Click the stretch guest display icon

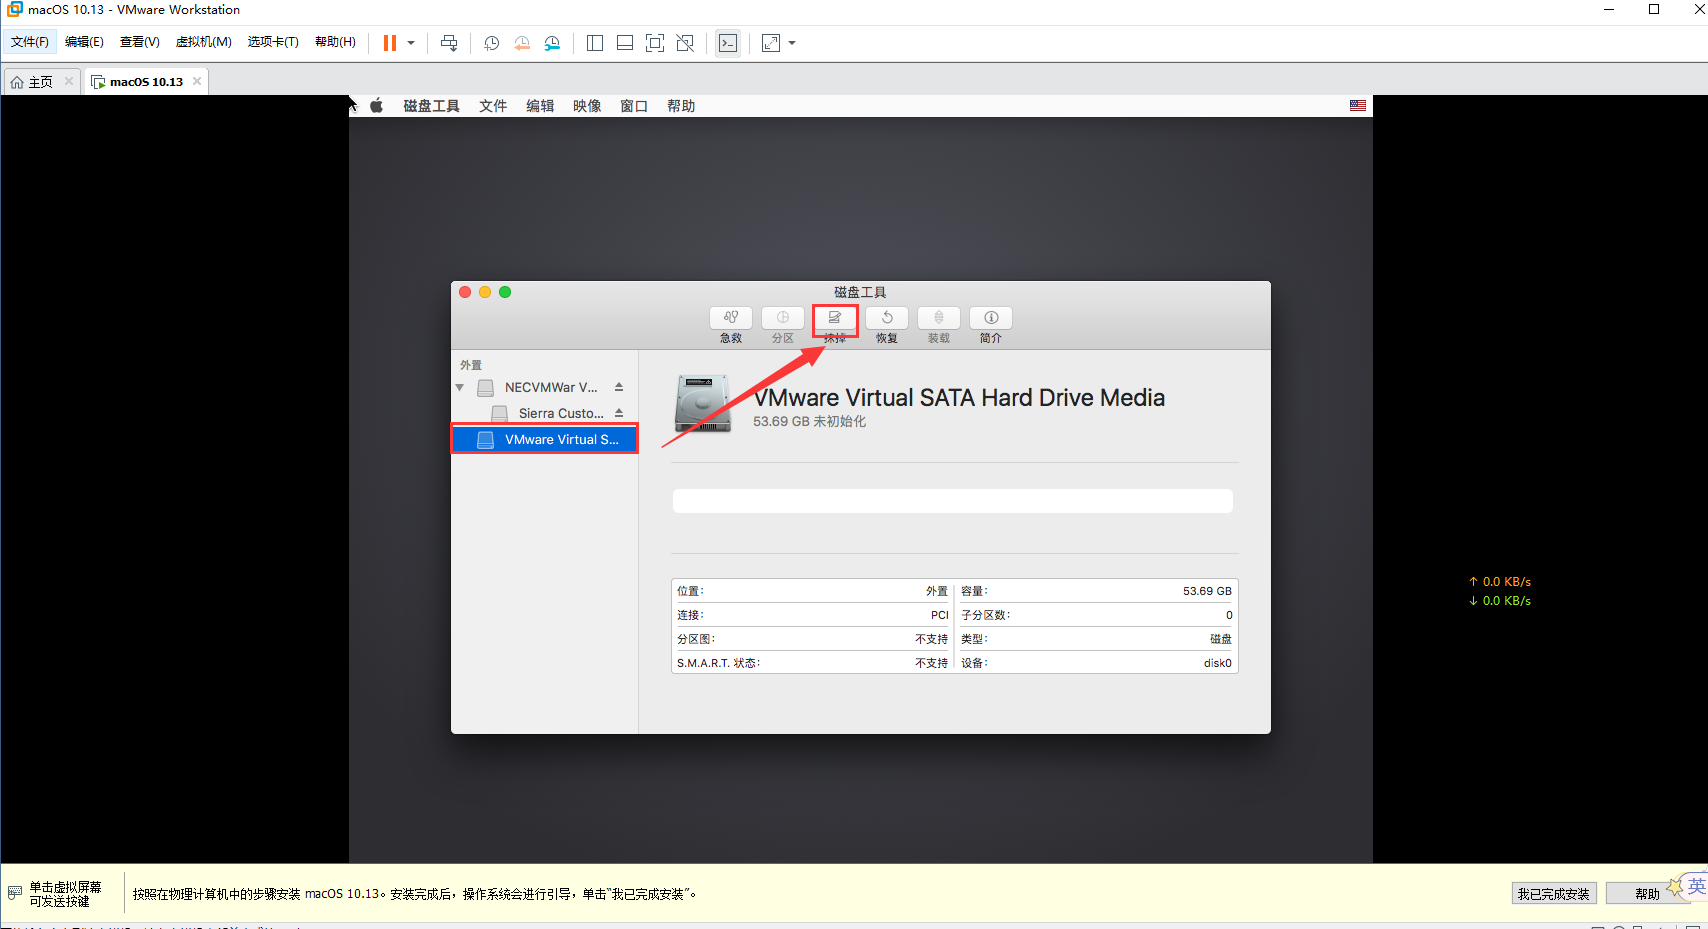pos(771,43)
